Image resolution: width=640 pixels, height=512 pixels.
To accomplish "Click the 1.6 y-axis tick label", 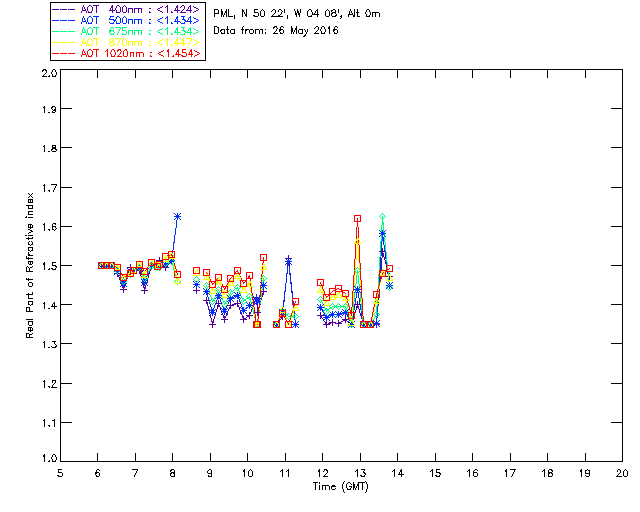I will (49, 227).
